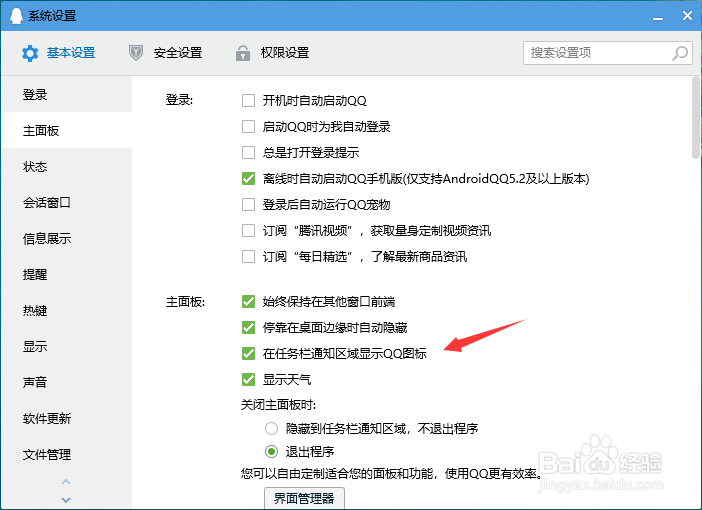Image resolution: width=702 pixels, height=510 pixels.
Task: Open 显示 settings in sidebar
Action: click(x=66, y=347)
